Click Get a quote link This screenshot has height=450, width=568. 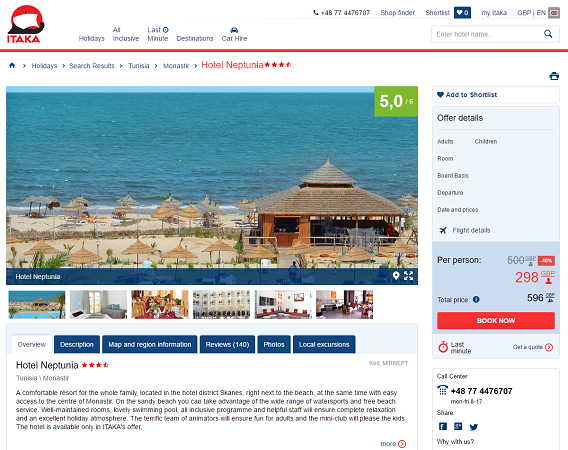point(532,347)
